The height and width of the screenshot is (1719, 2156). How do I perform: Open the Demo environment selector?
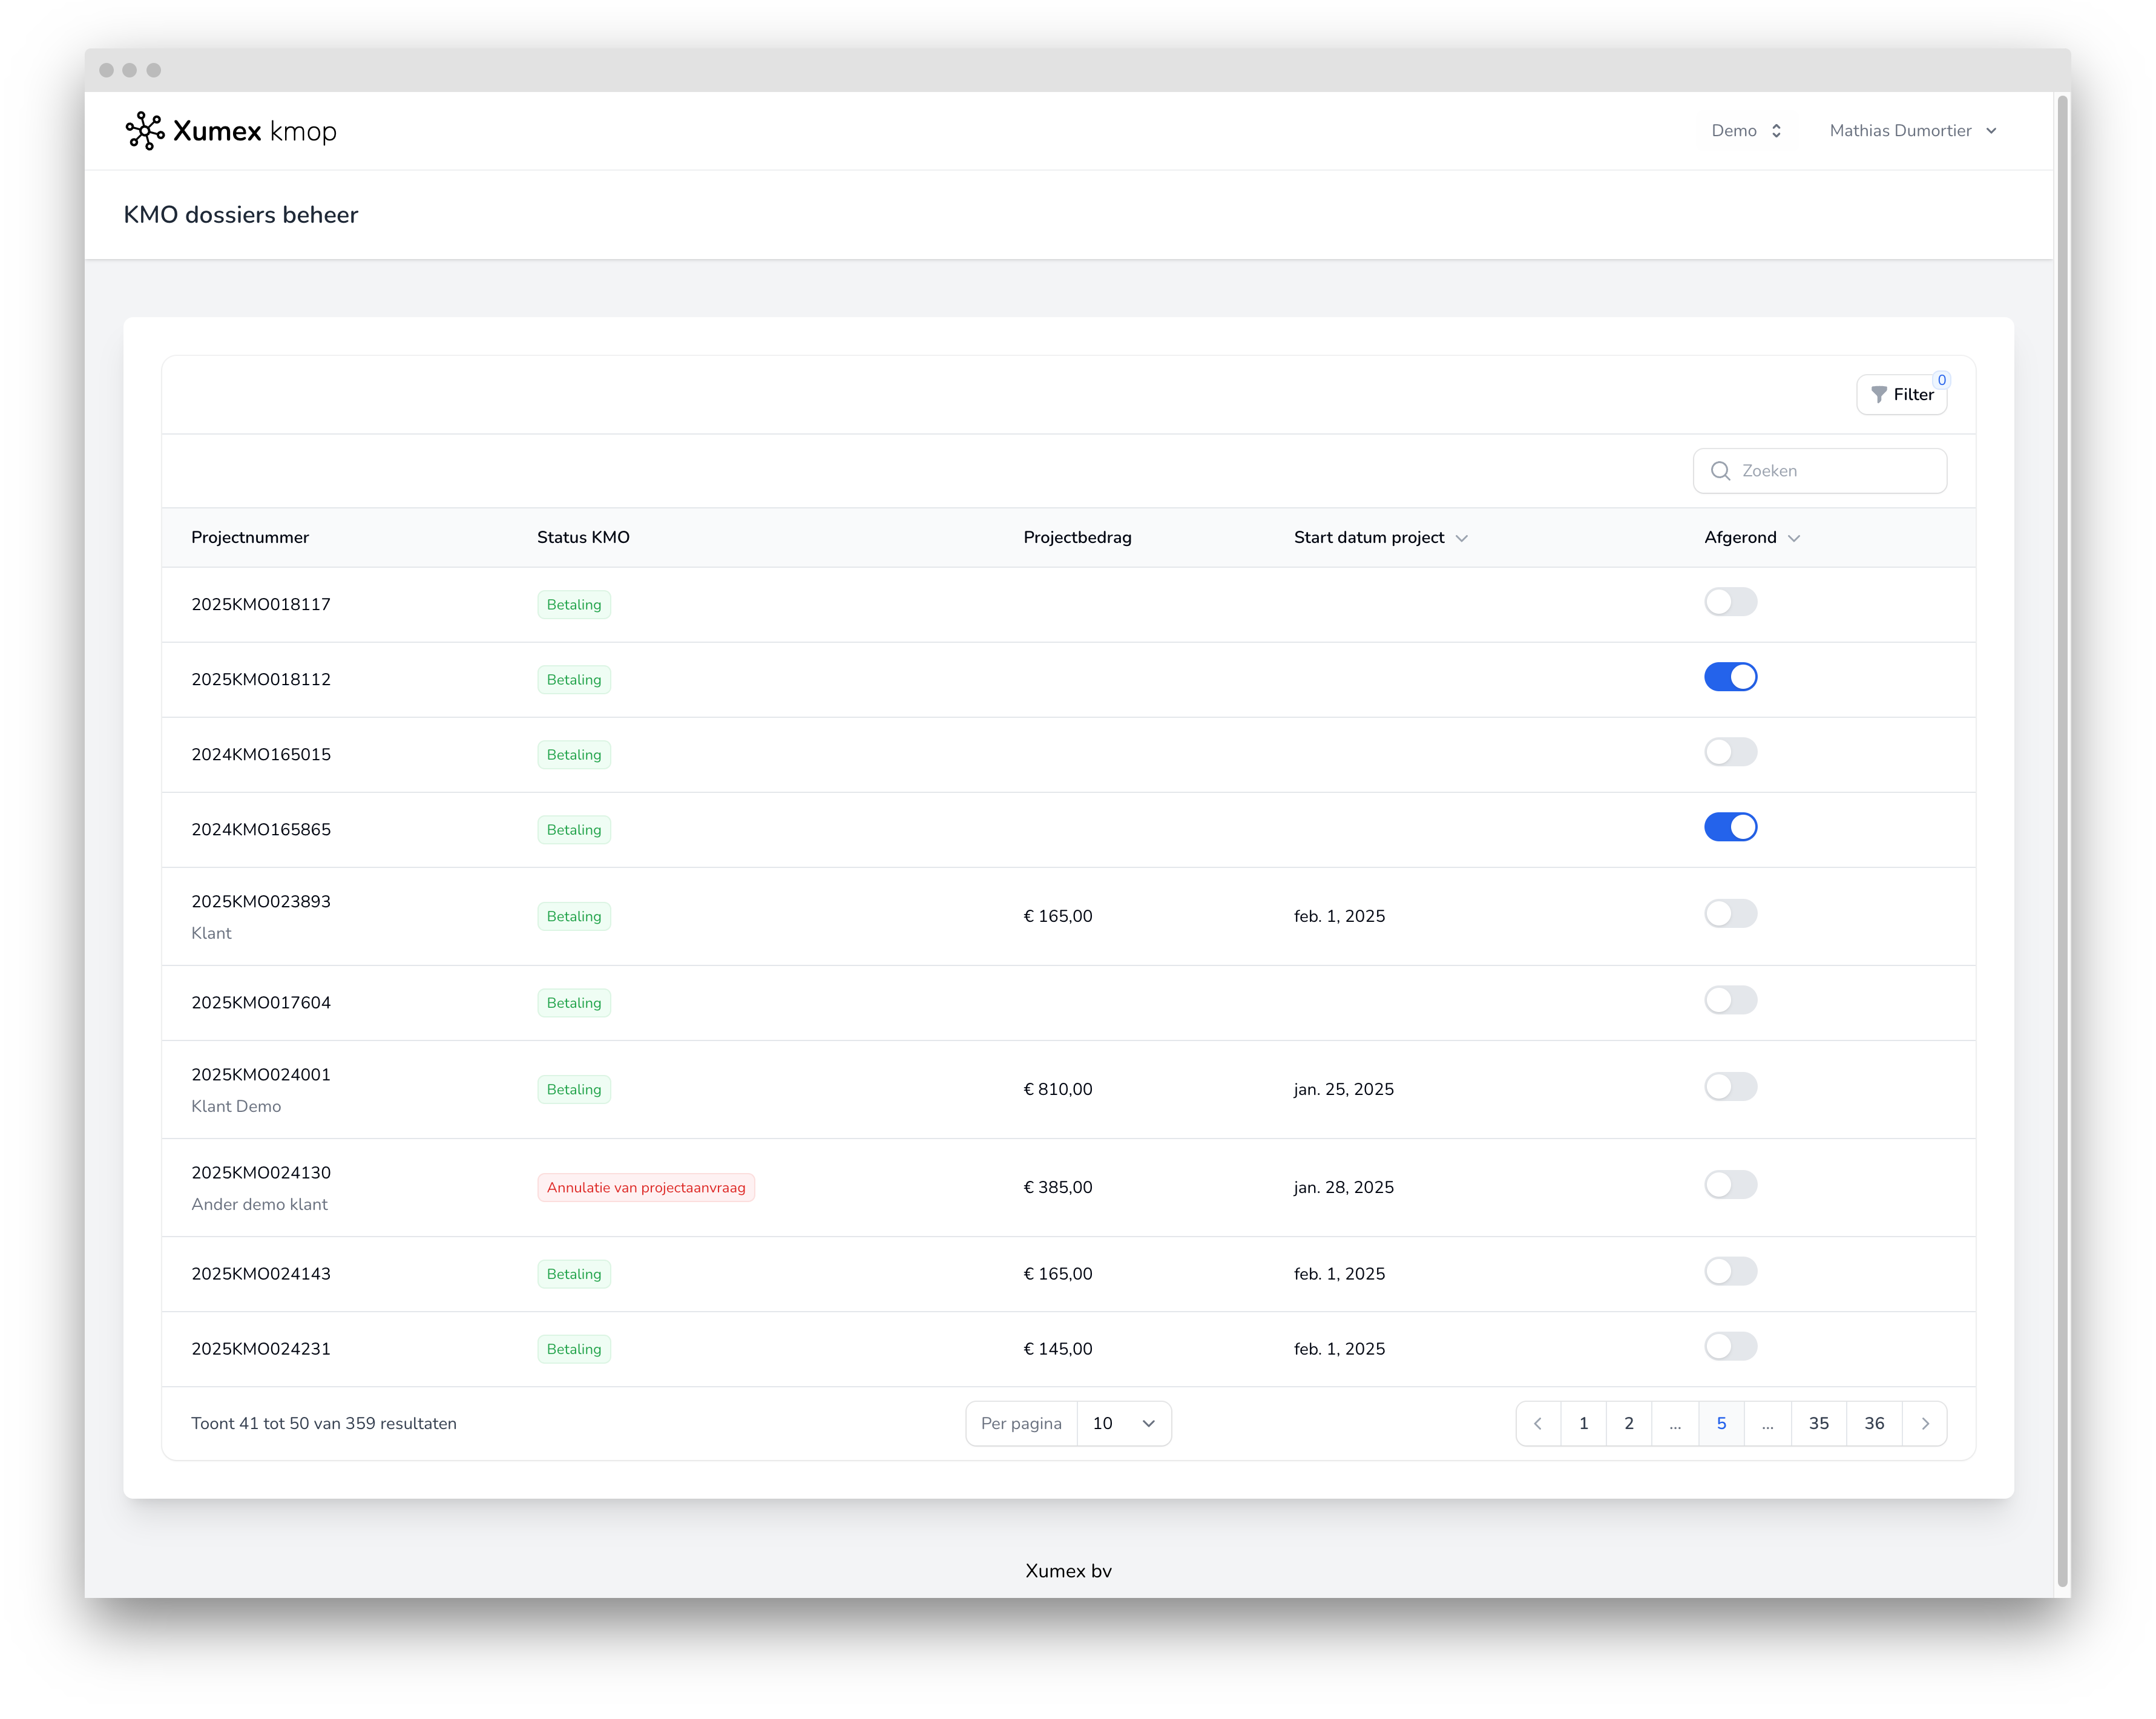tap(1746, 130)
